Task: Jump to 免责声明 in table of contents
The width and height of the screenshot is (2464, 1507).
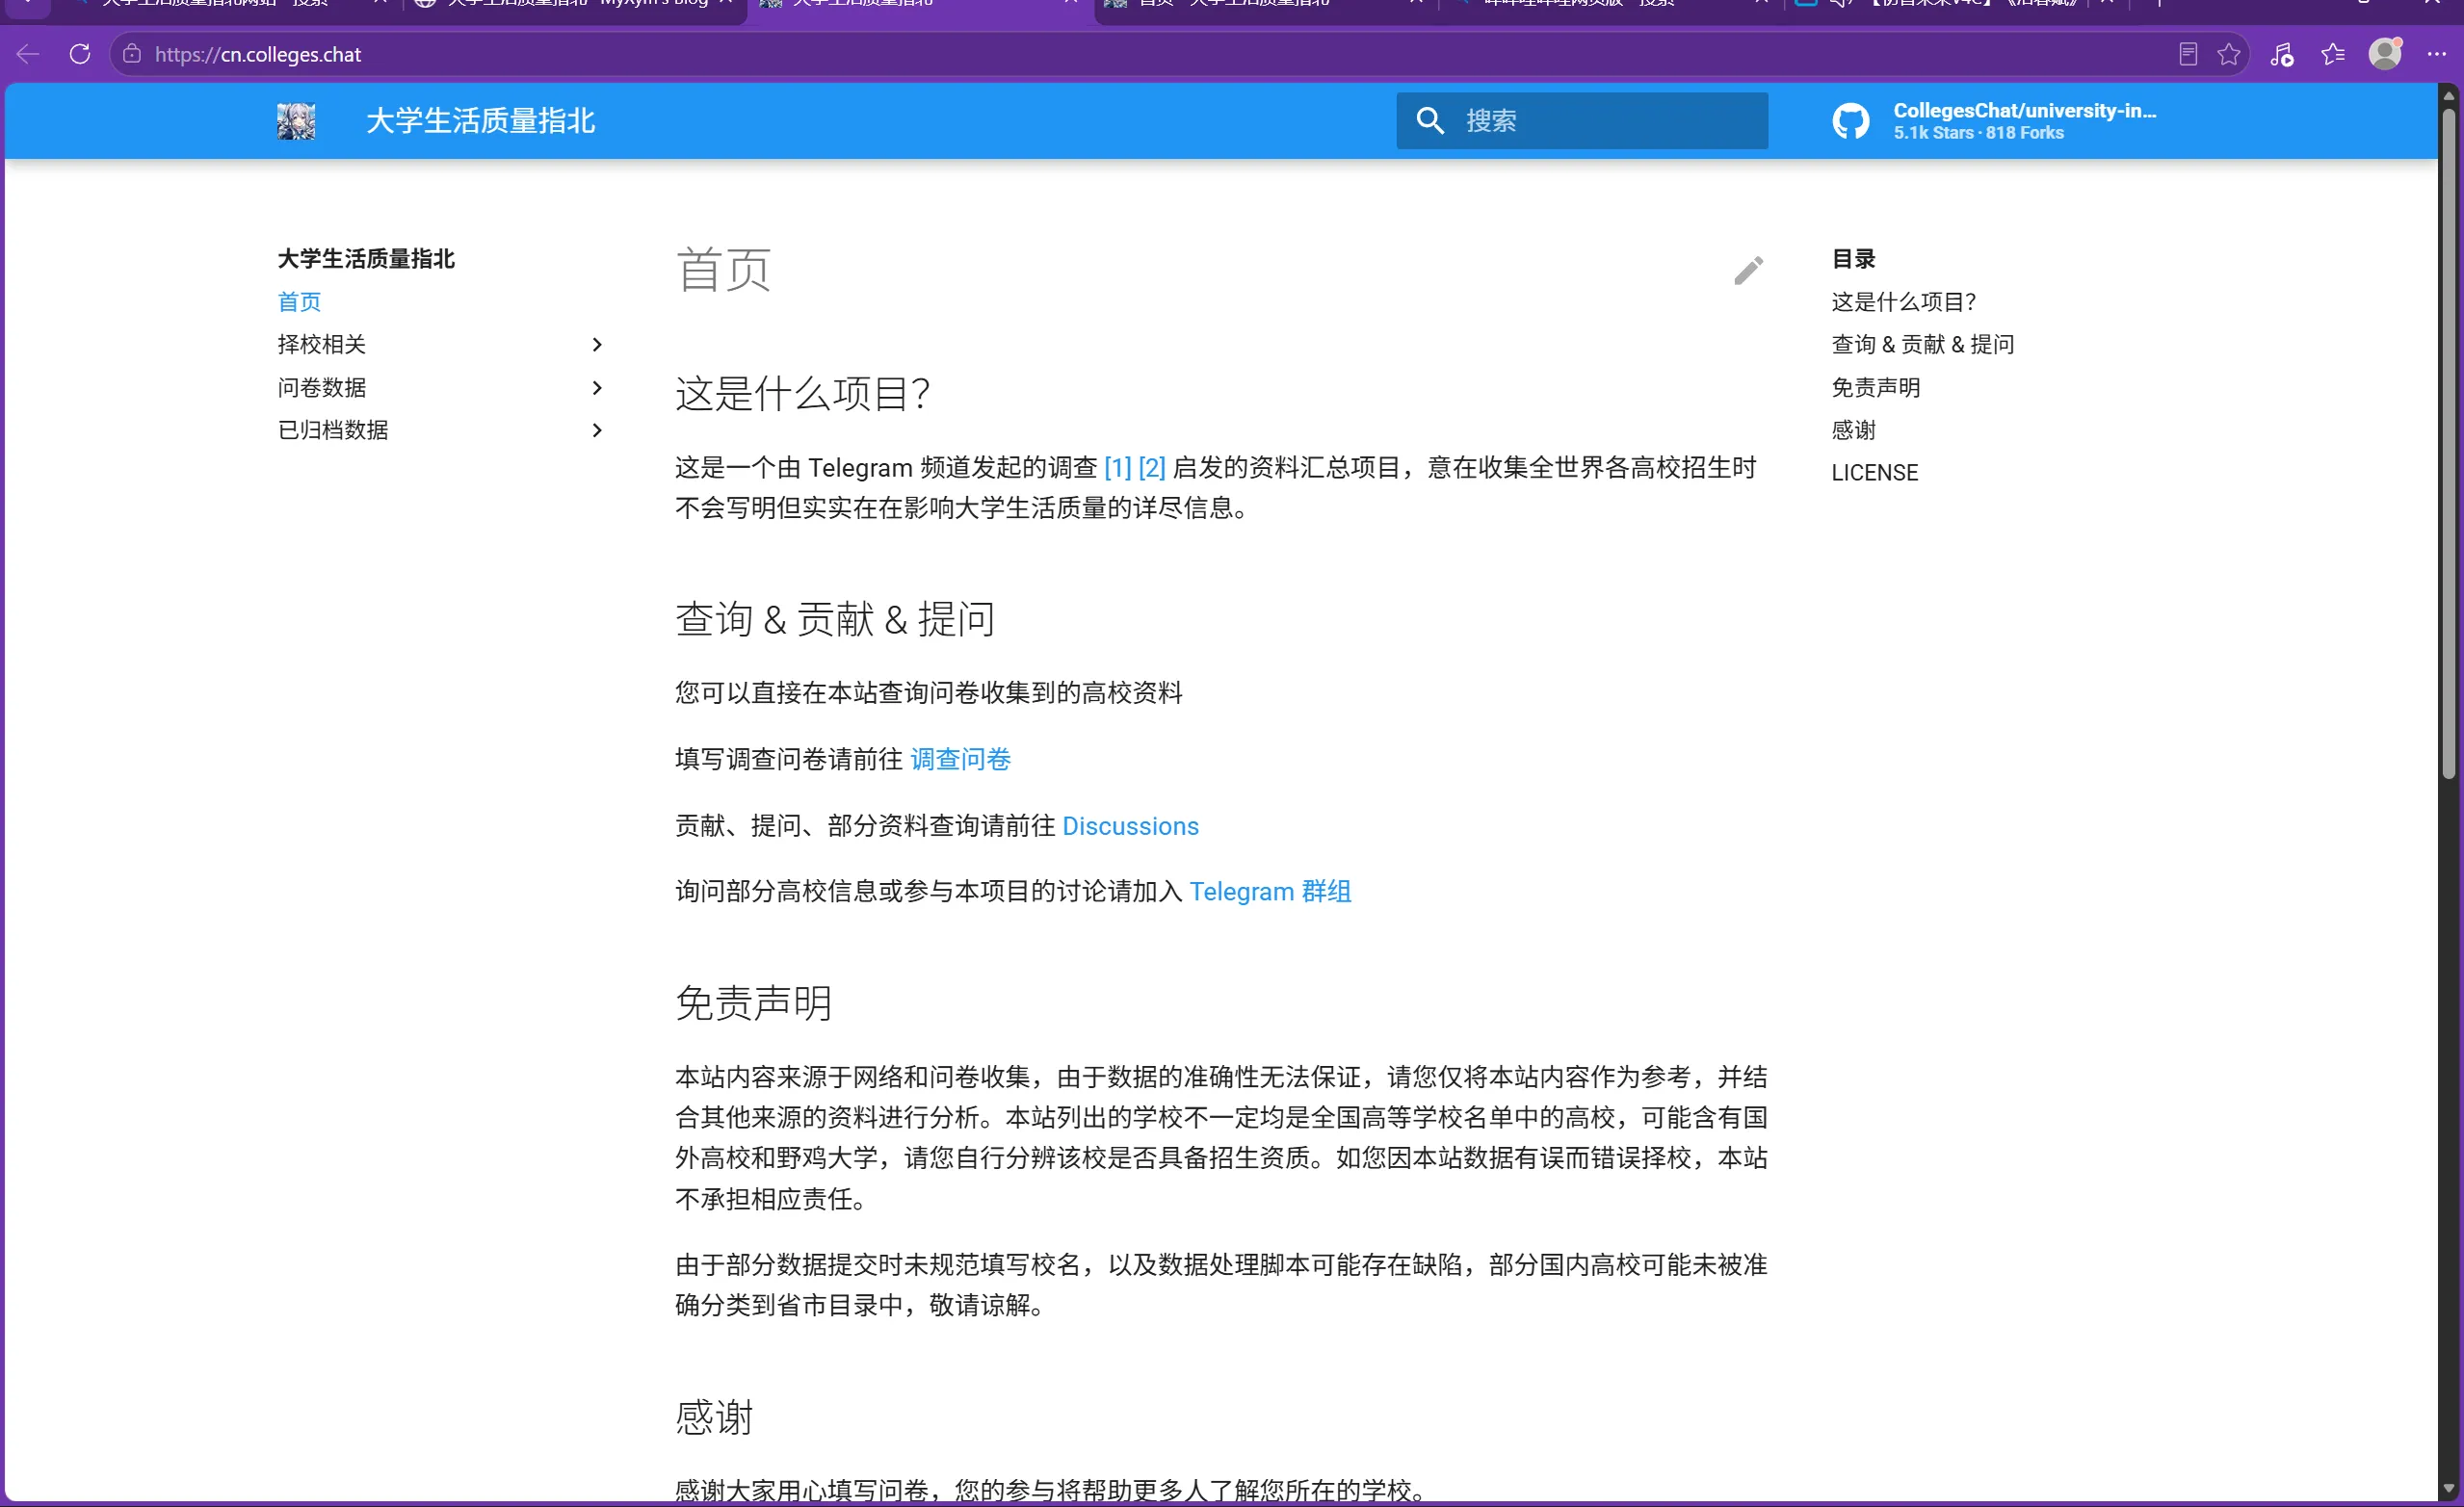Action: point(1875,387)
